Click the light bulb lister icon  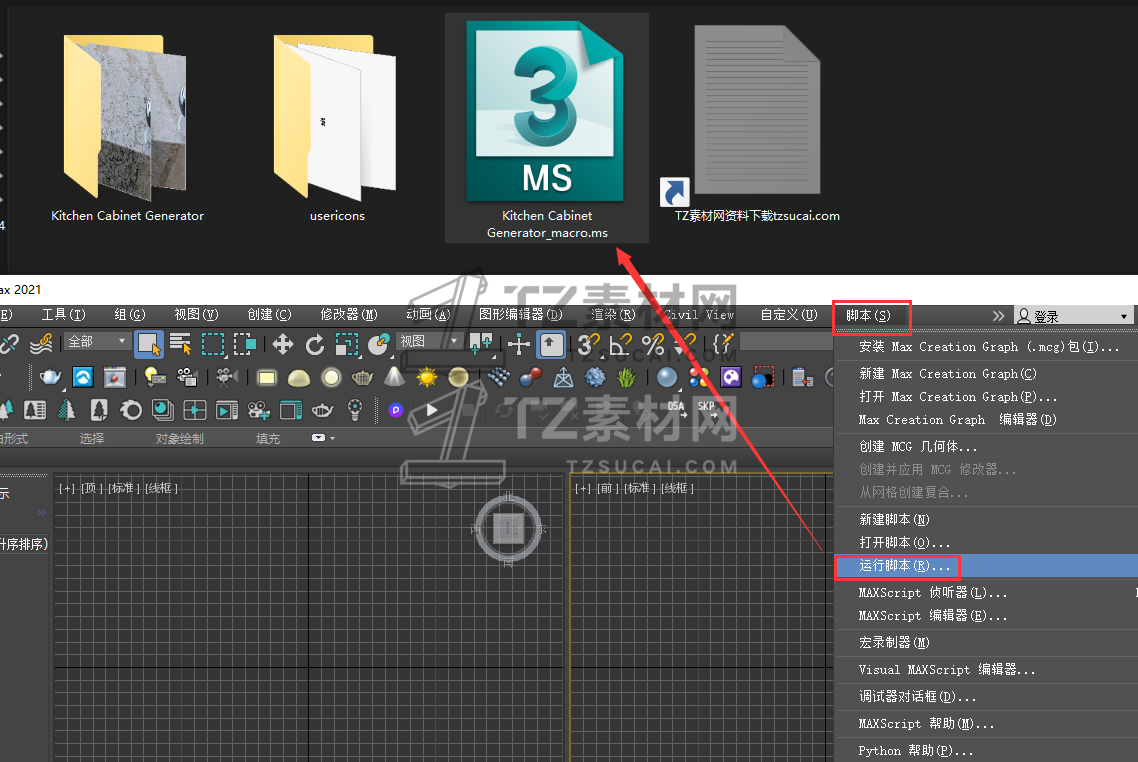pos(155,377)
